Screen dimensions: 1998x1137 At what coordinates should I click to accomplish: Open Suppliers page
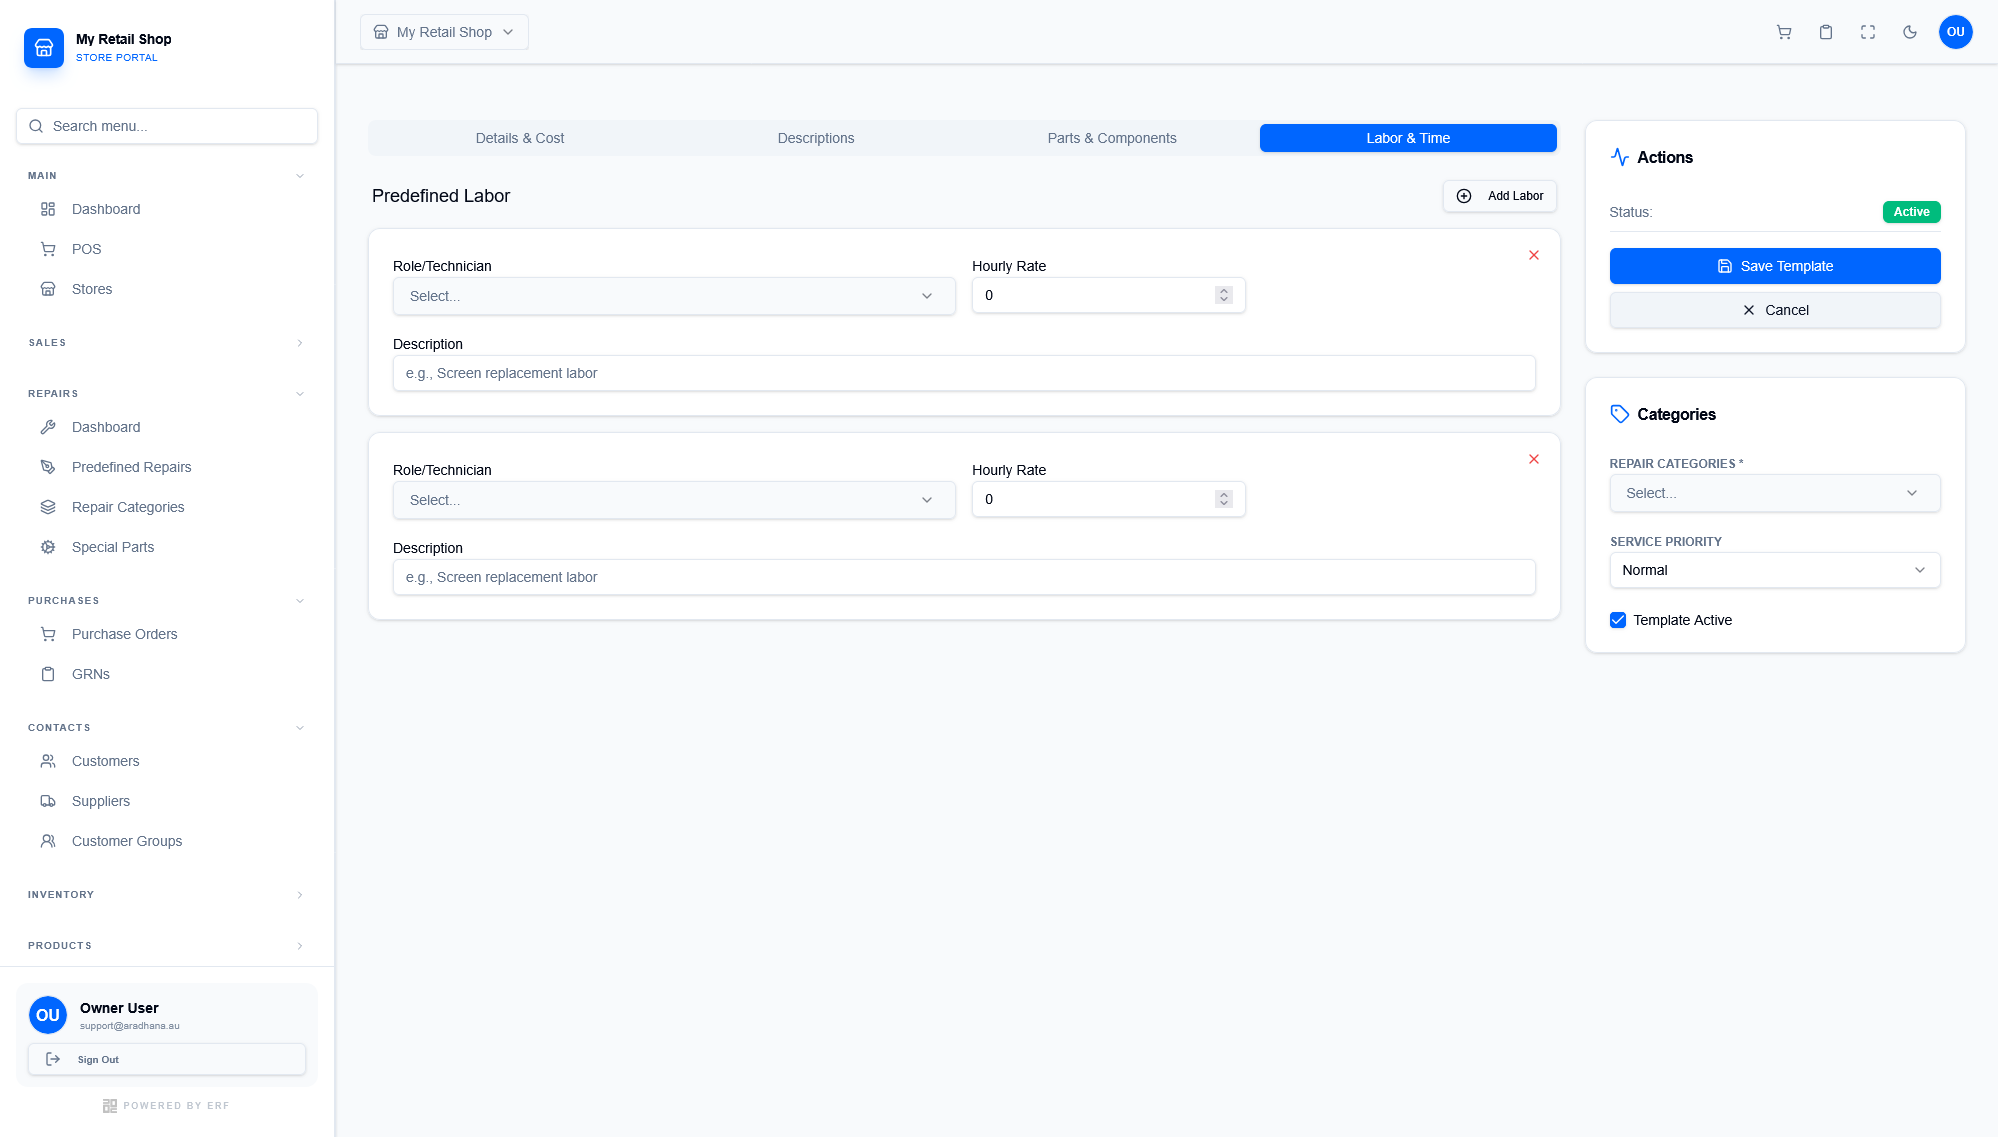tap(167, 801)
